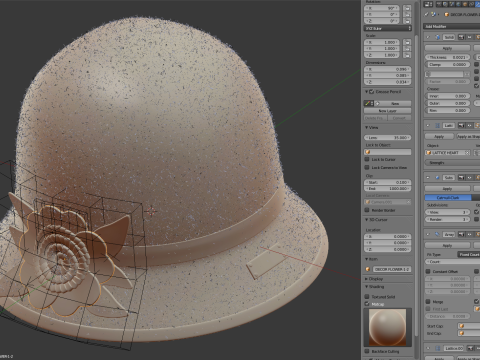Toggle Lattice.00 modifier render camera icon
This screenshot has height=360, width=480.
470,348
